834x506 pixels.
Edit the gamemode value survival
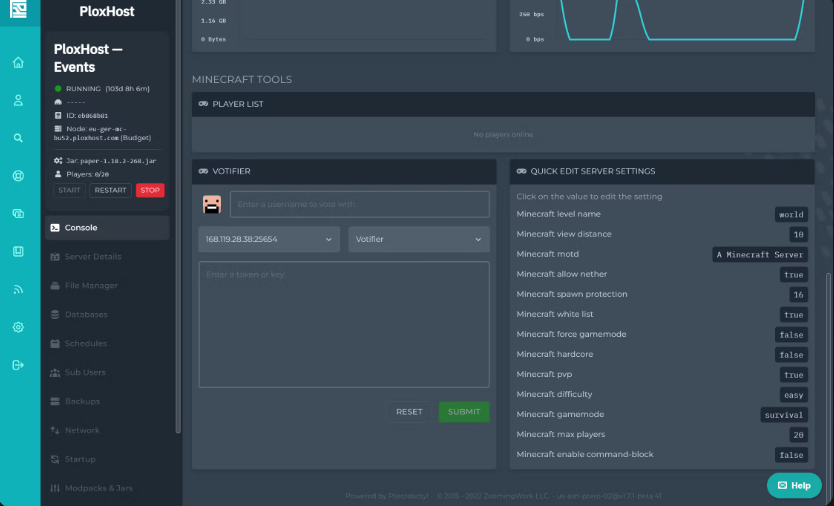784,415
